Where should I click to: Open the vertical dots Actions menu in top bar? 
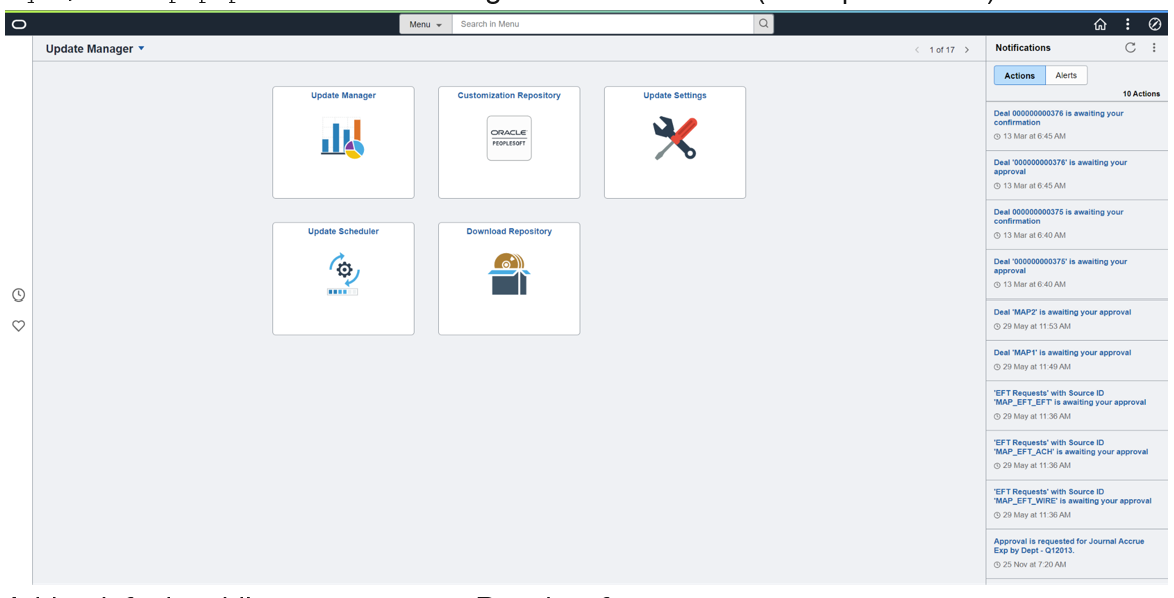click(x=1128, y=24)
